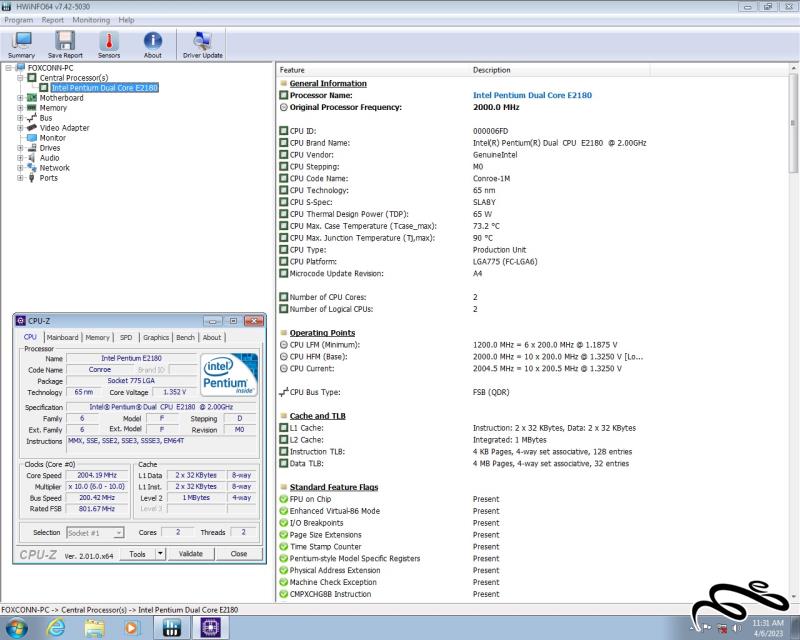Click the CPU-Z Close button
Screen dimensions: 800x640
[x=239, y=554]
